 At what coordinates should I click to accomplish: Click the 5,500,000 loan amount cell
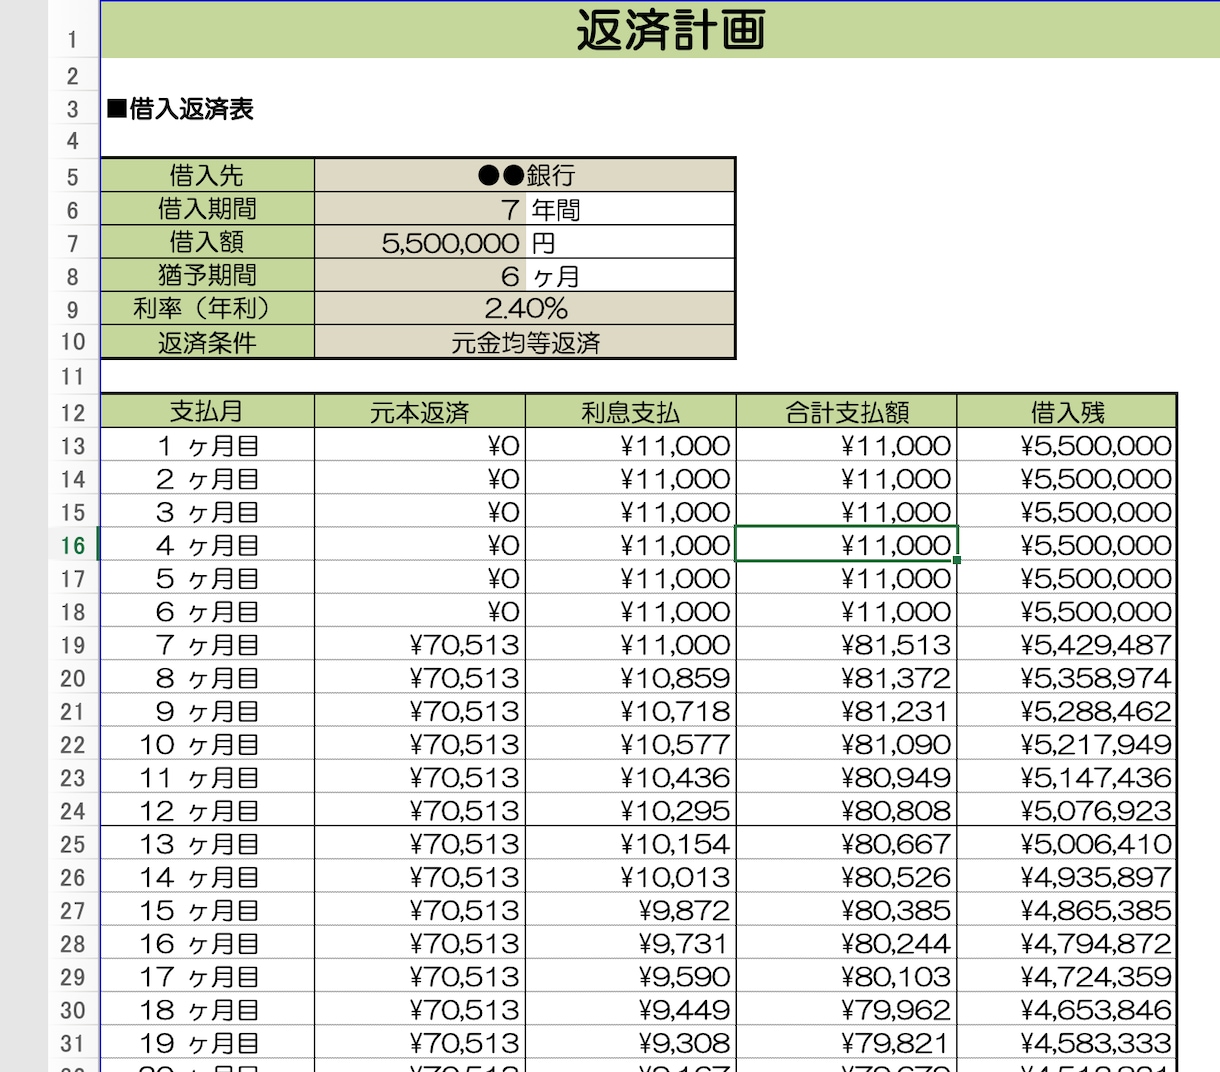pyautogui.click(x=420, y=242)
